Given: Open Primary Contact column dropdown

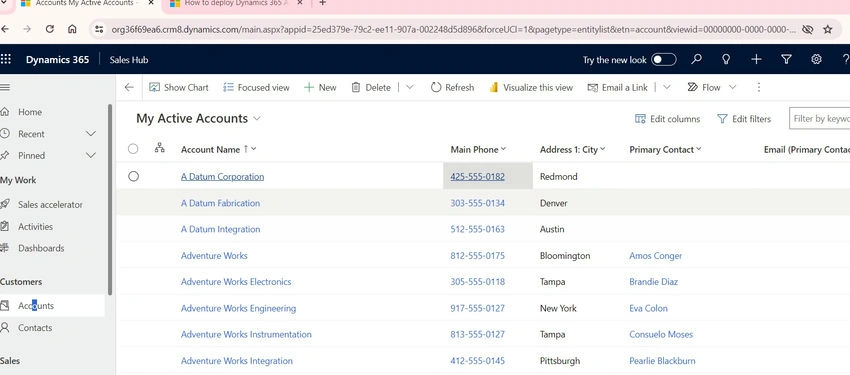Looking at the screenshot, I should [698, 149].
